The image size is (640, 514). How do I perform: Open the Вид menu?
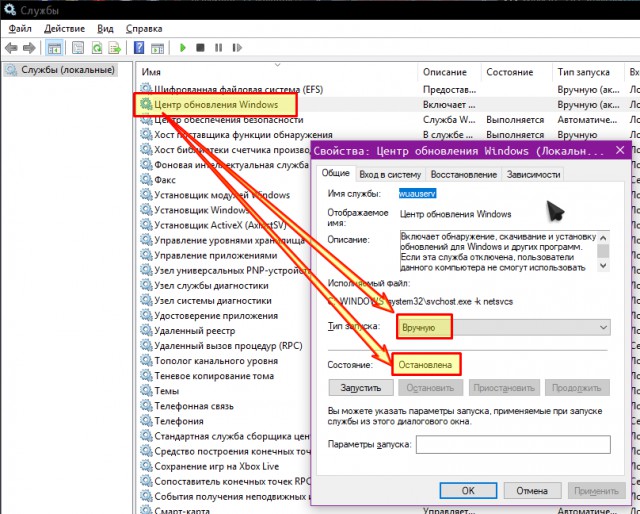(x=105, y=29)
